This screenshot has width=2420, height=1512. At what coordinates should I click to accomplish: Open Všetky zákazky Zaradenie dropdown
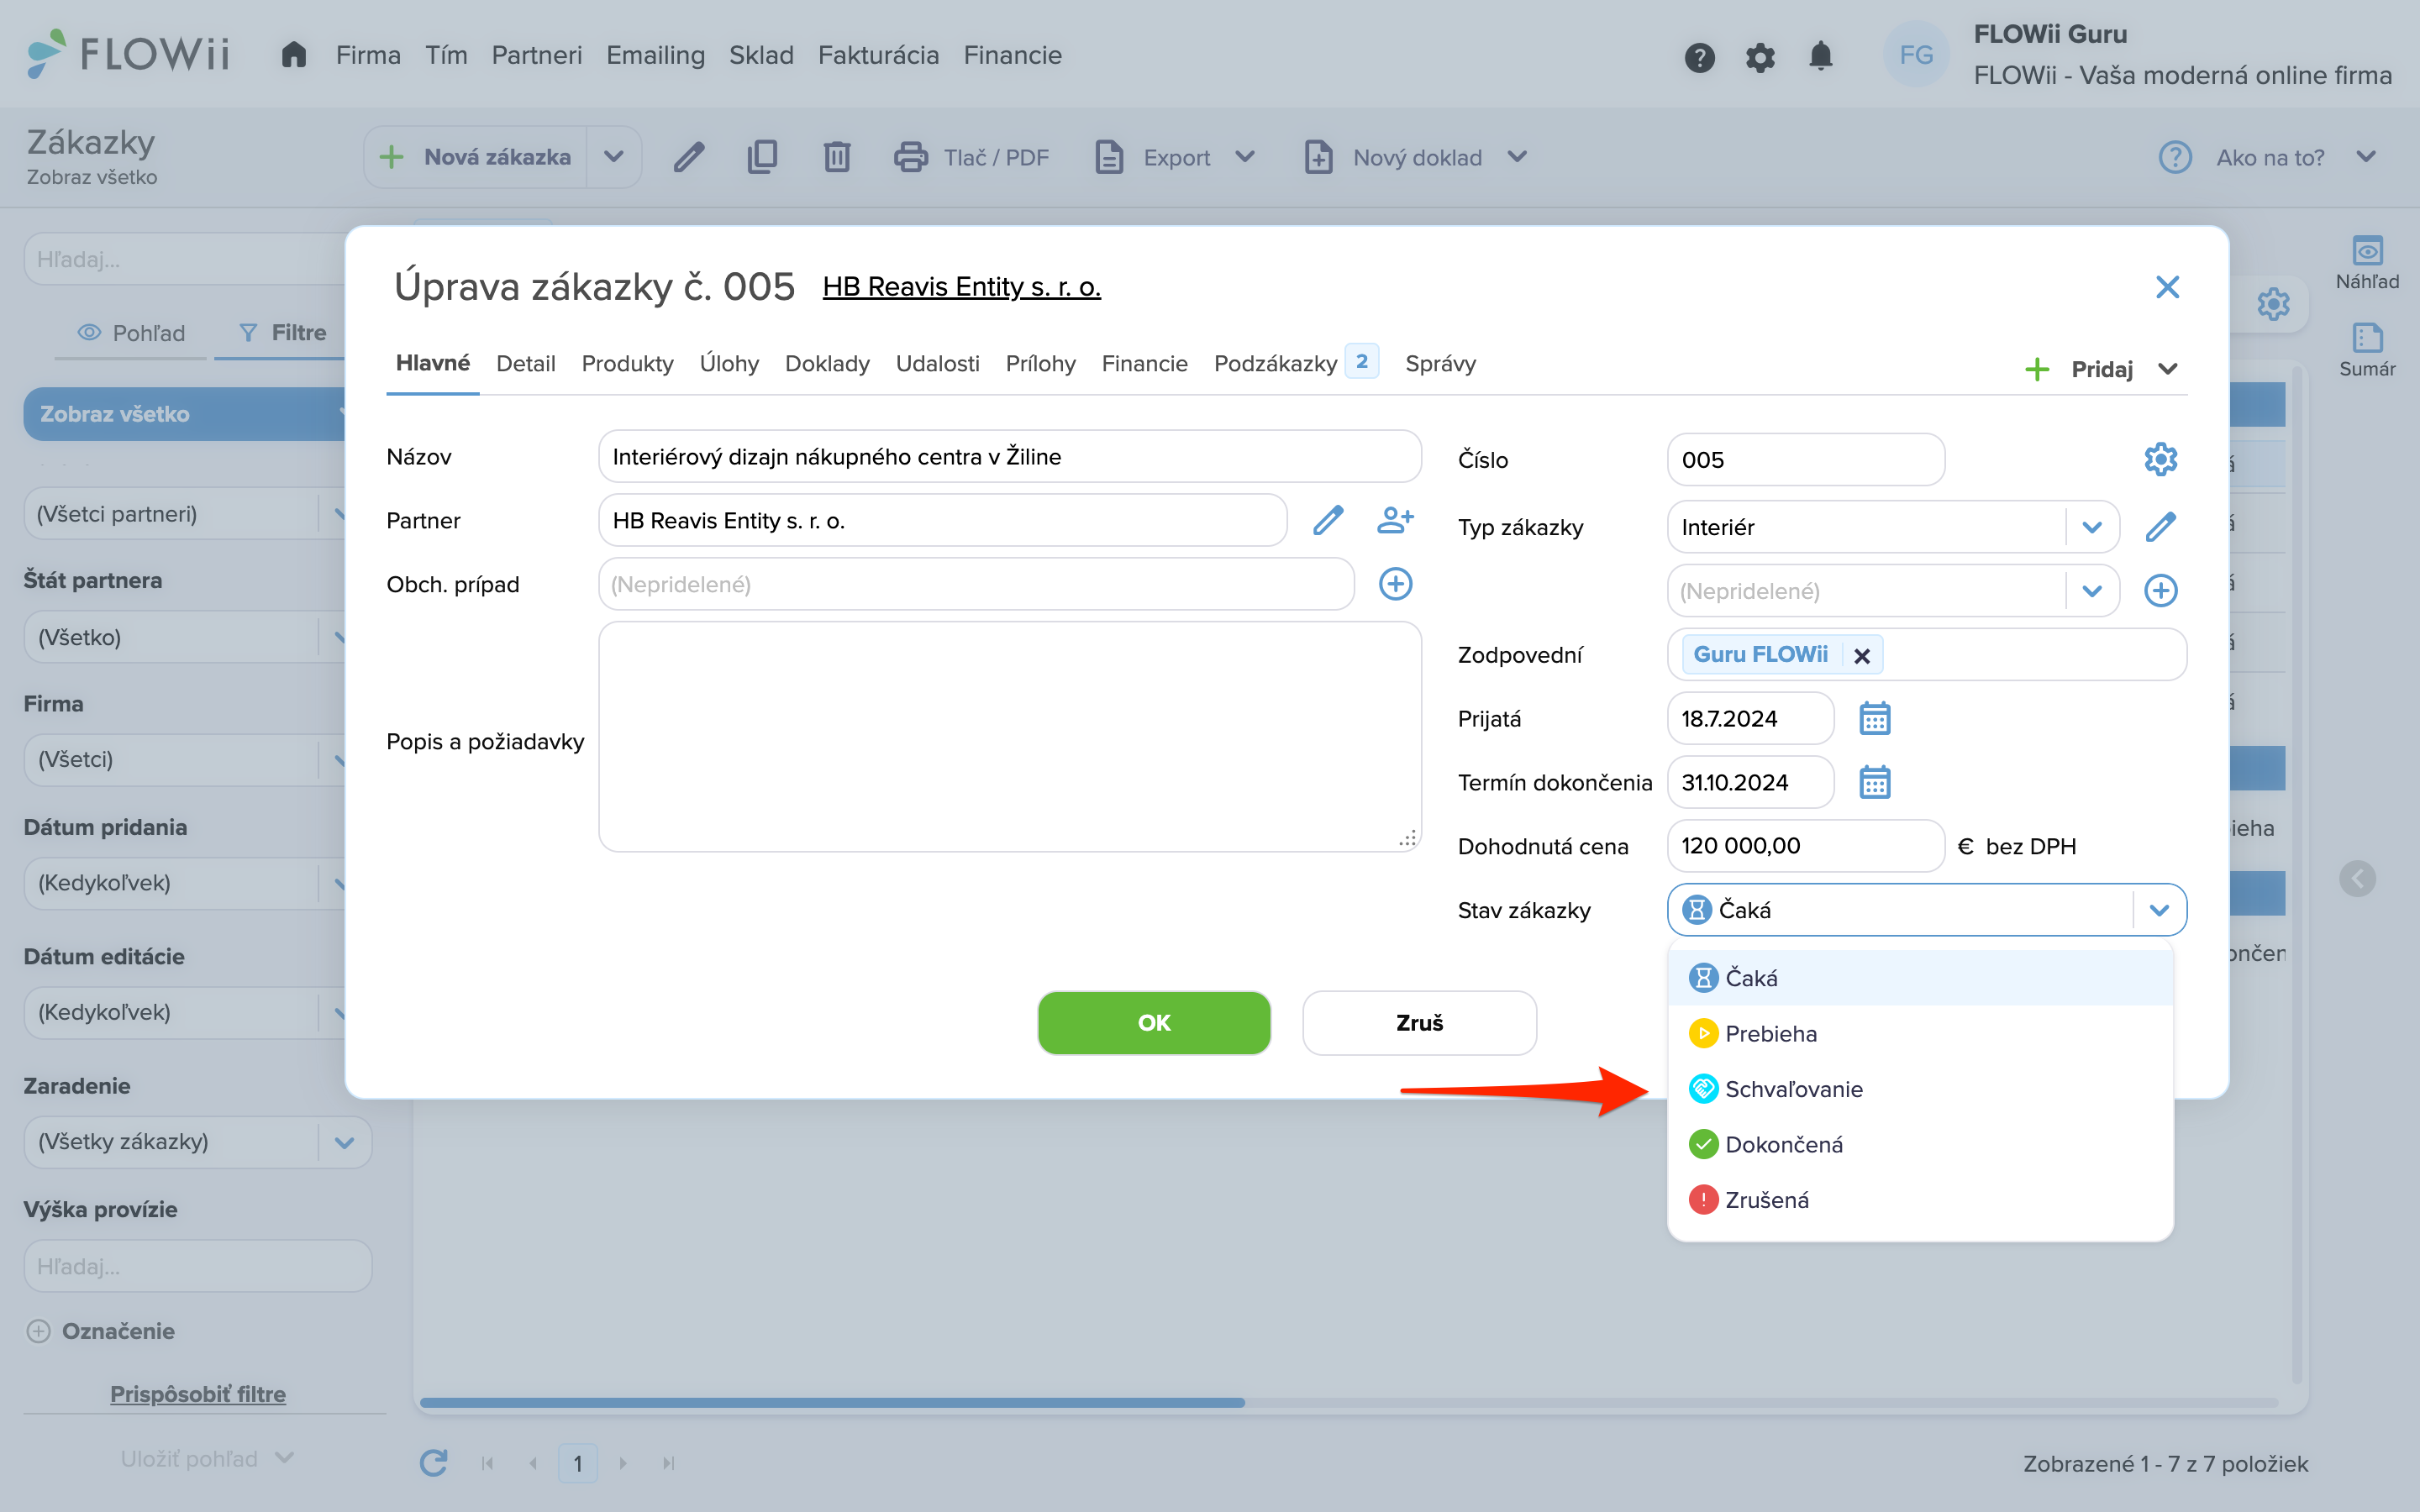344,1142
